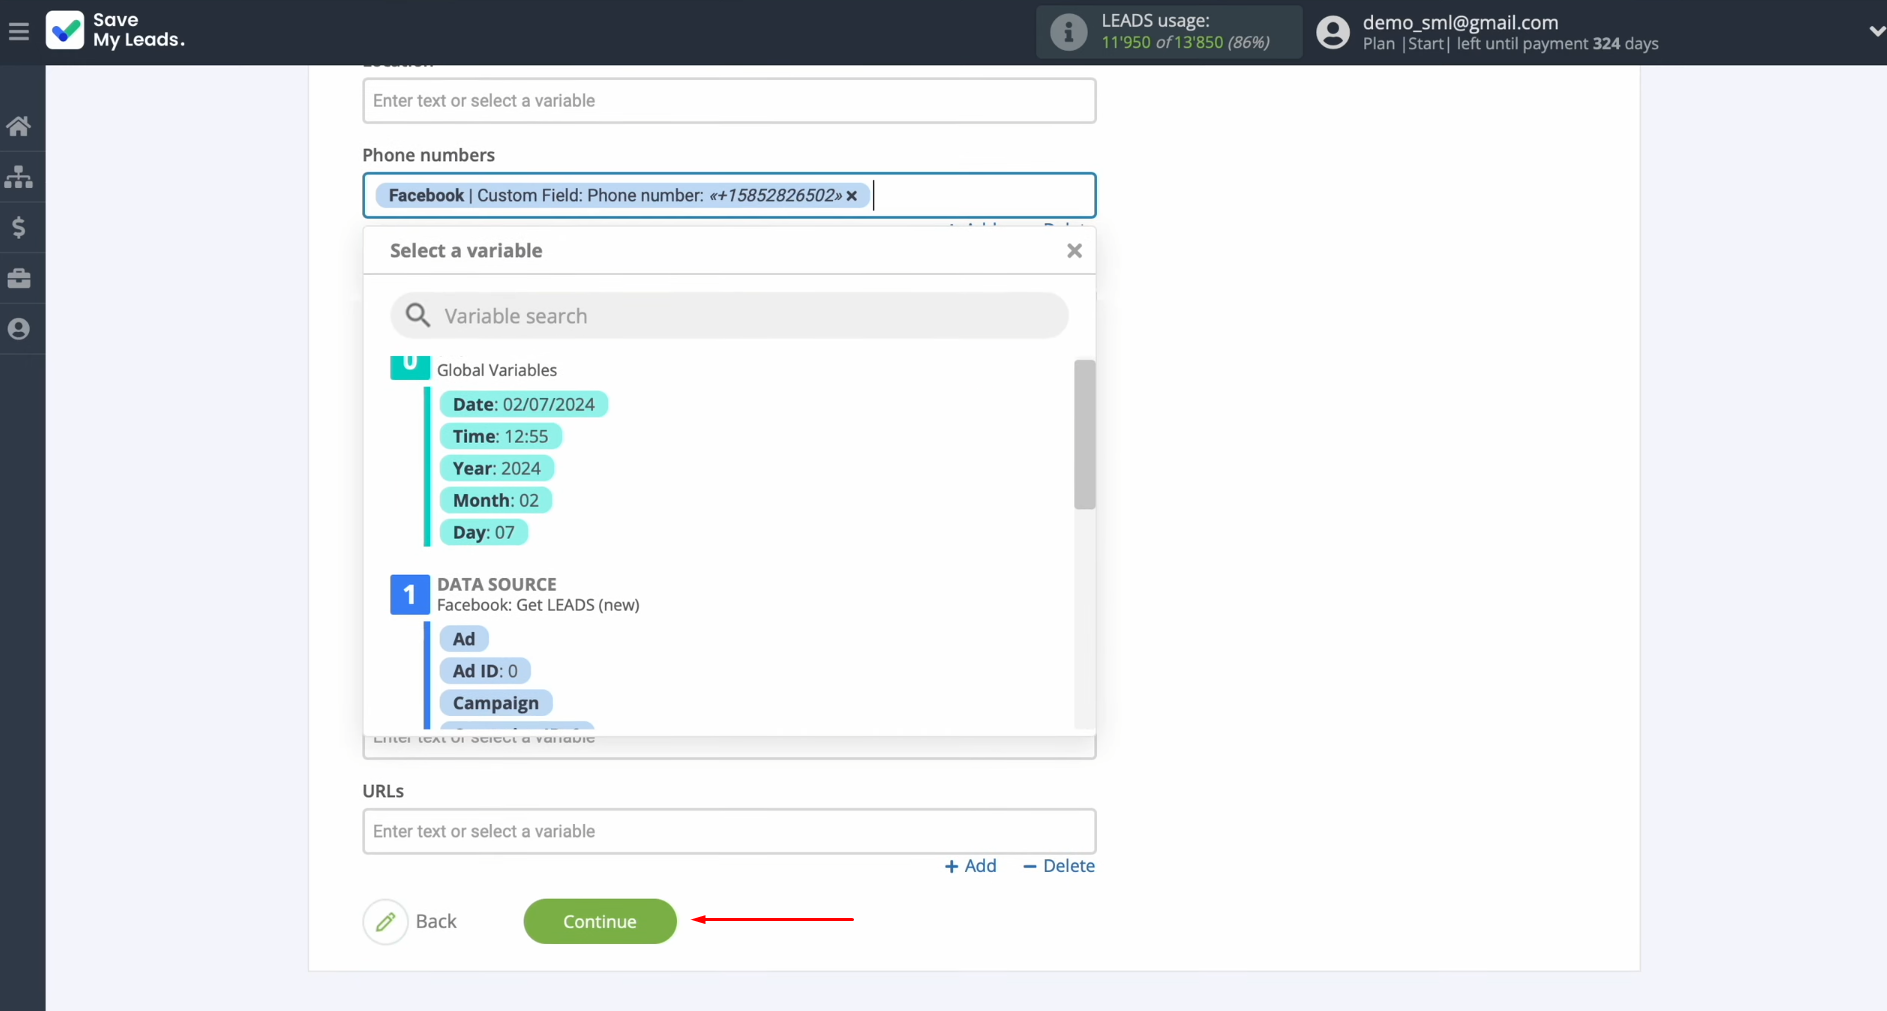Click the URLs input field
This screenshot has width=1887, height=1011.
729,831
